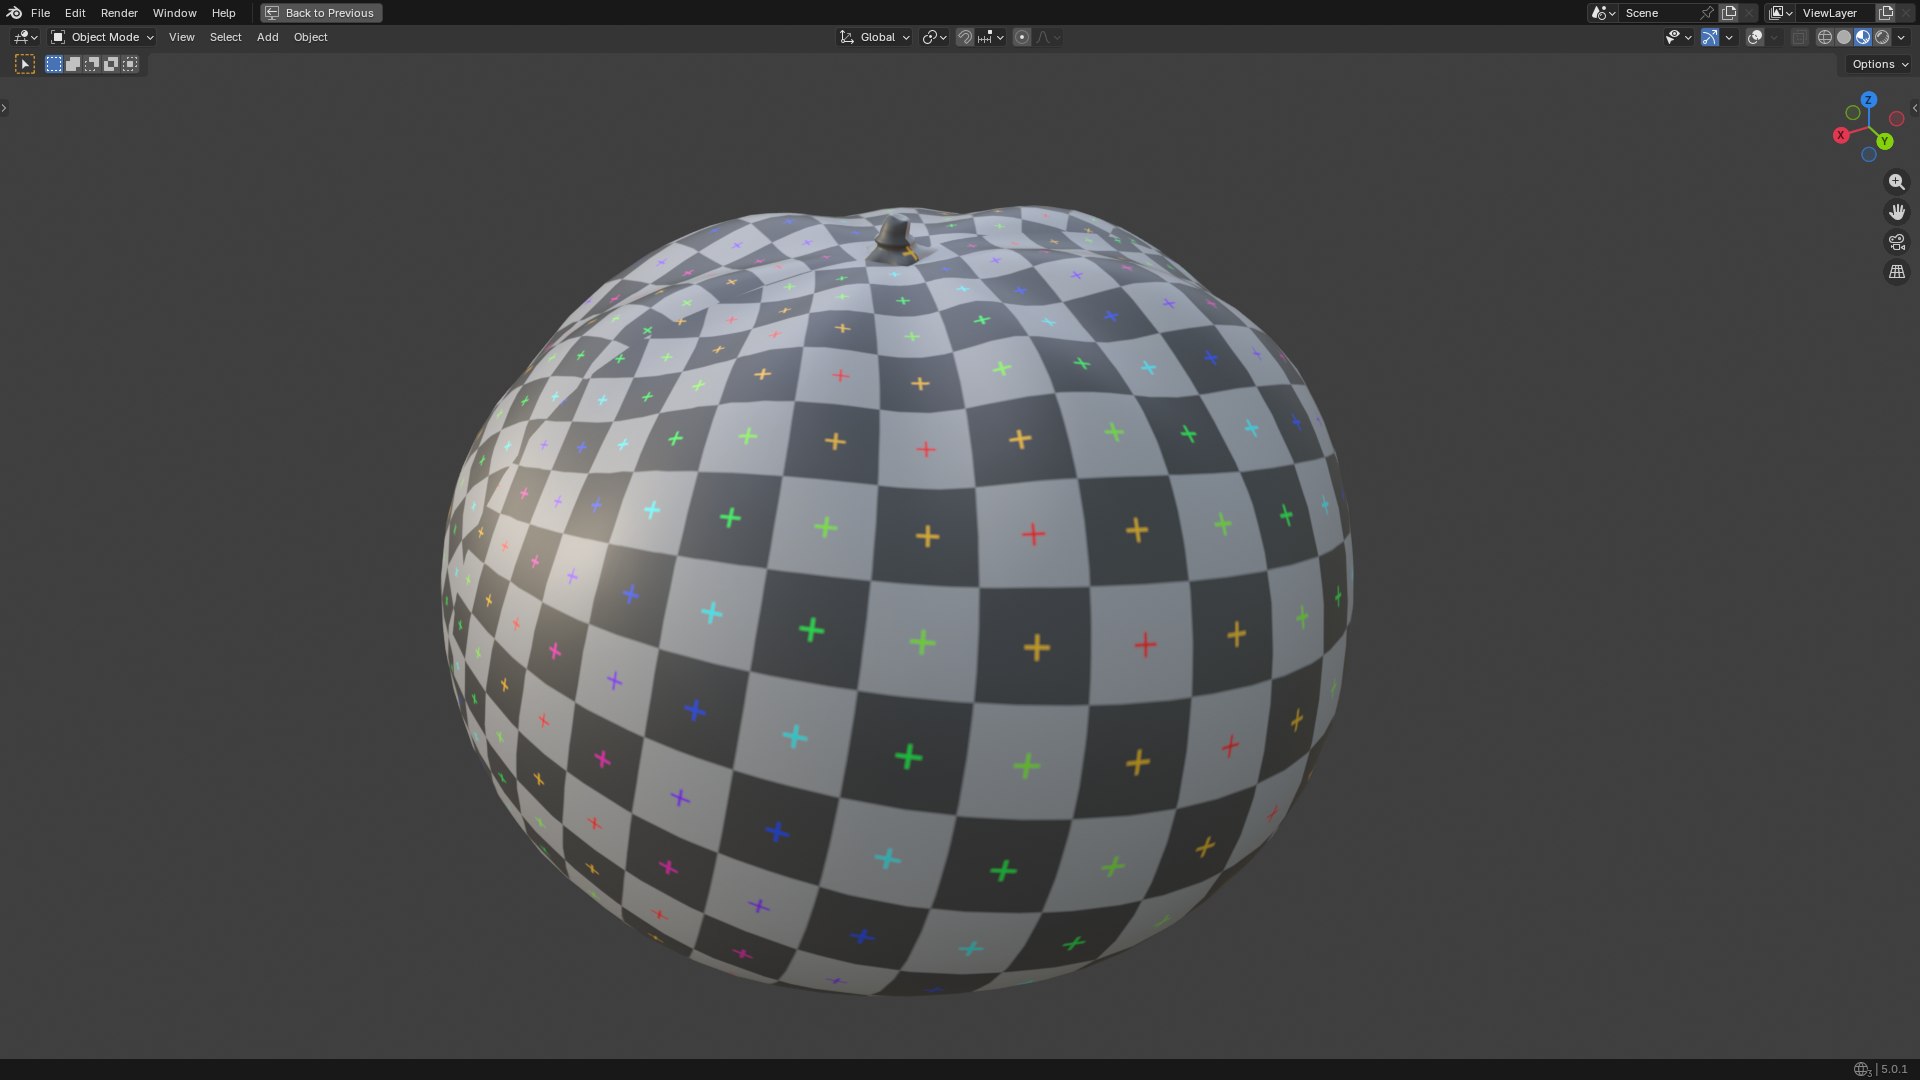The height and width of the screenshot is (1080, 1920).
Task: Open the shading options dropdown
Action: pos(1901,37)
